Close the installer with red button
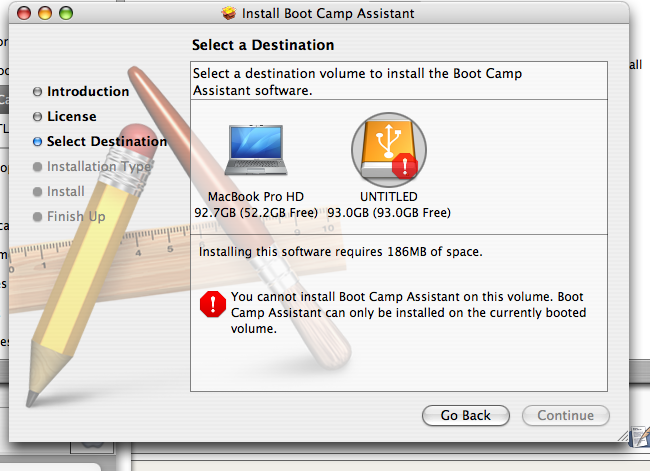Viewport: 650px width, 471px height. (x=24, y=13)
